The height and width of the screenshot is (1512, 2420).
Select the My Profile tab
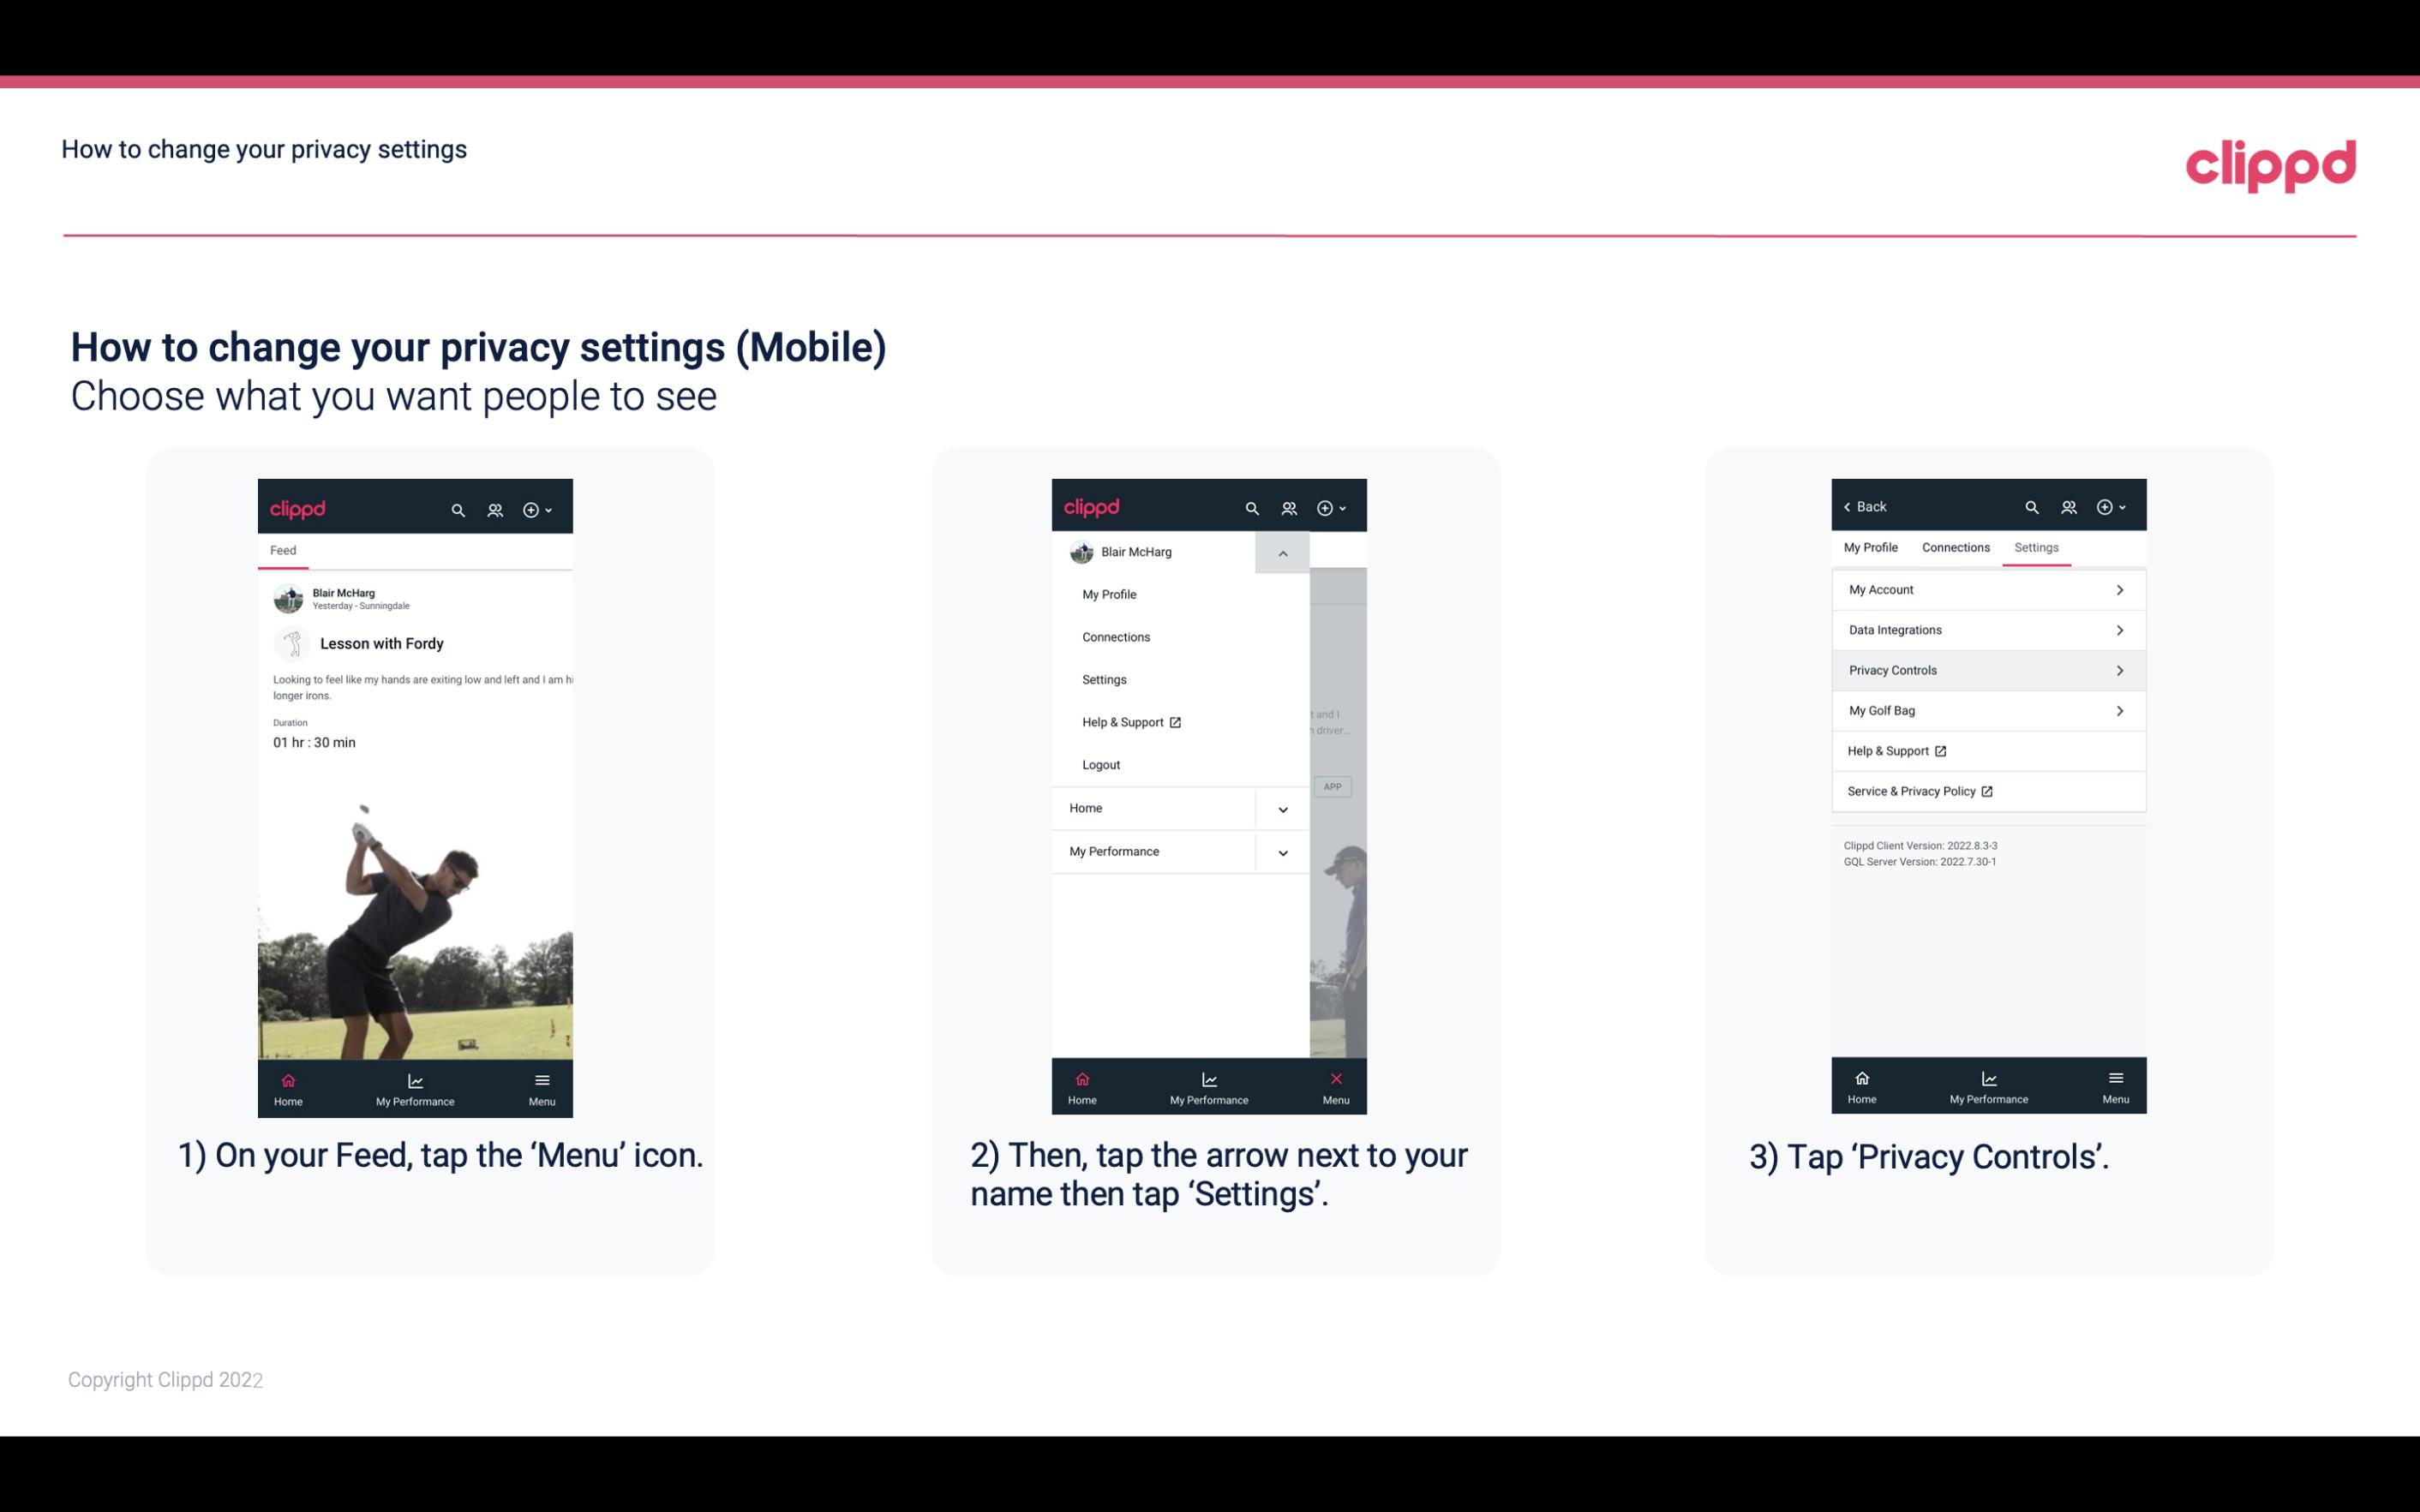click(1873, 547)
